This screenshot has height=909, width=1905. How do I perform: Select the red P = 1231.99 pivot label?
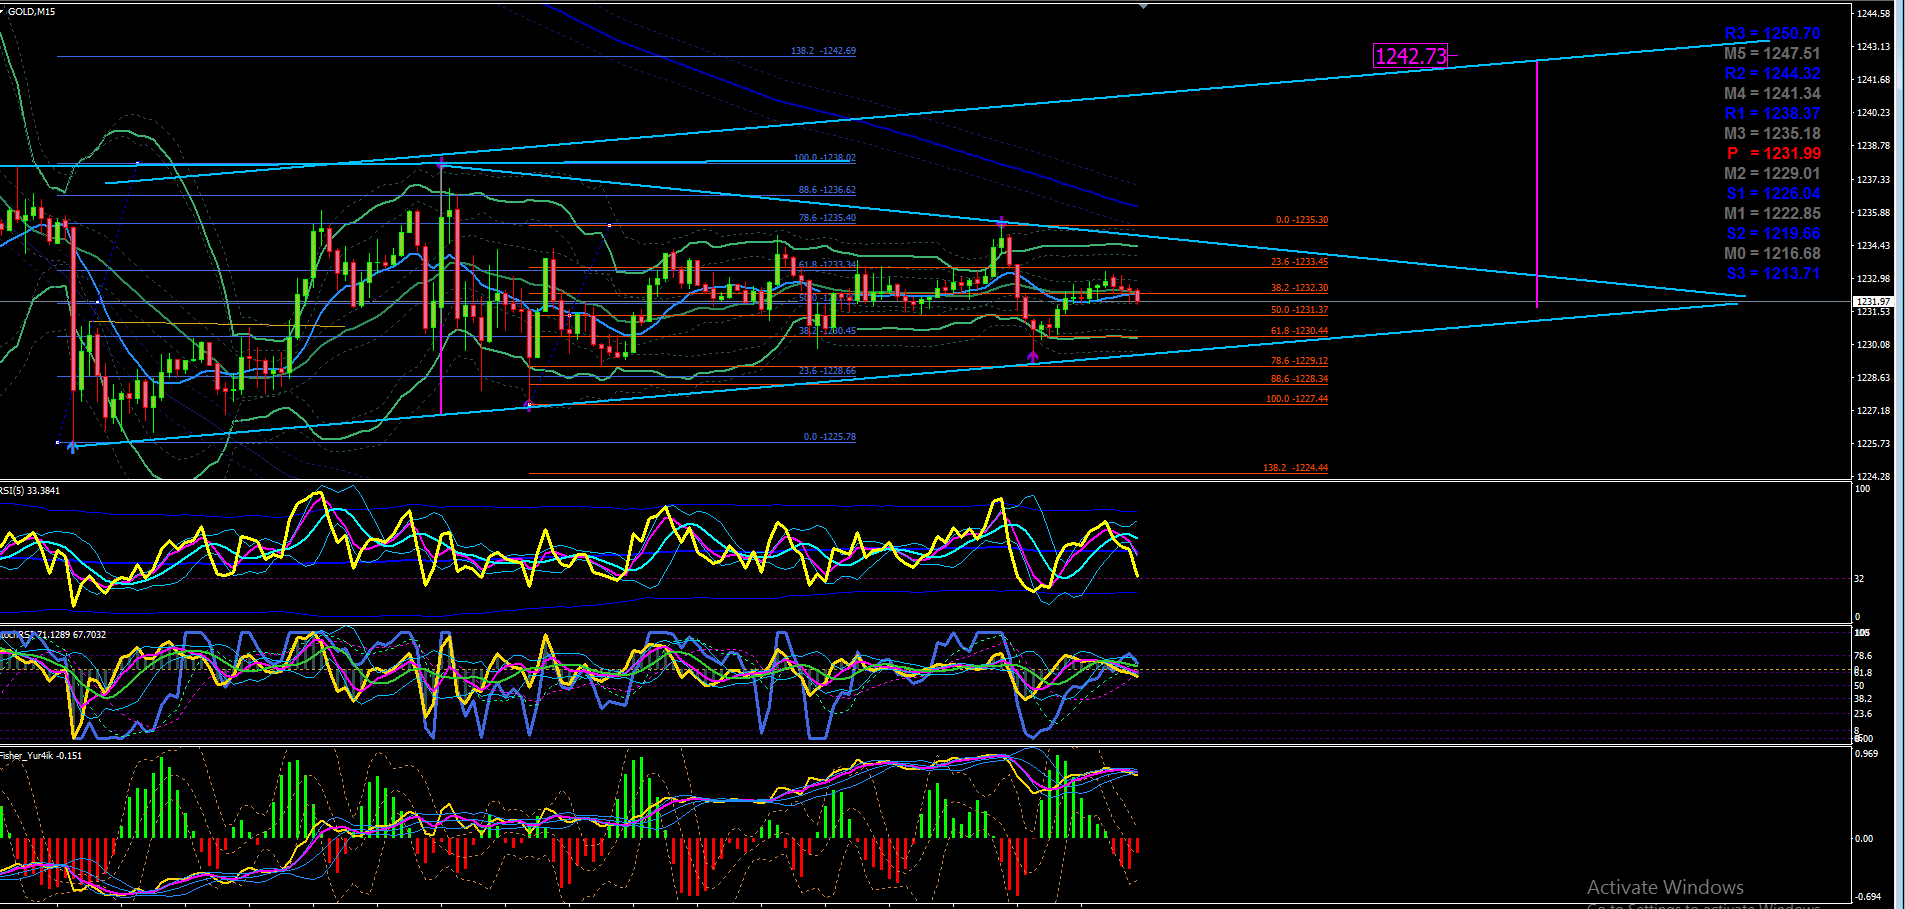point(1774,154)
